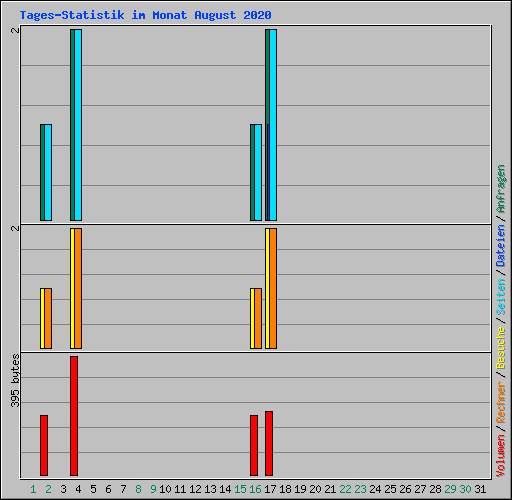The image size is (512, 500).
Task: Click day 1 on the x-axis
Action: coord(33,489)
